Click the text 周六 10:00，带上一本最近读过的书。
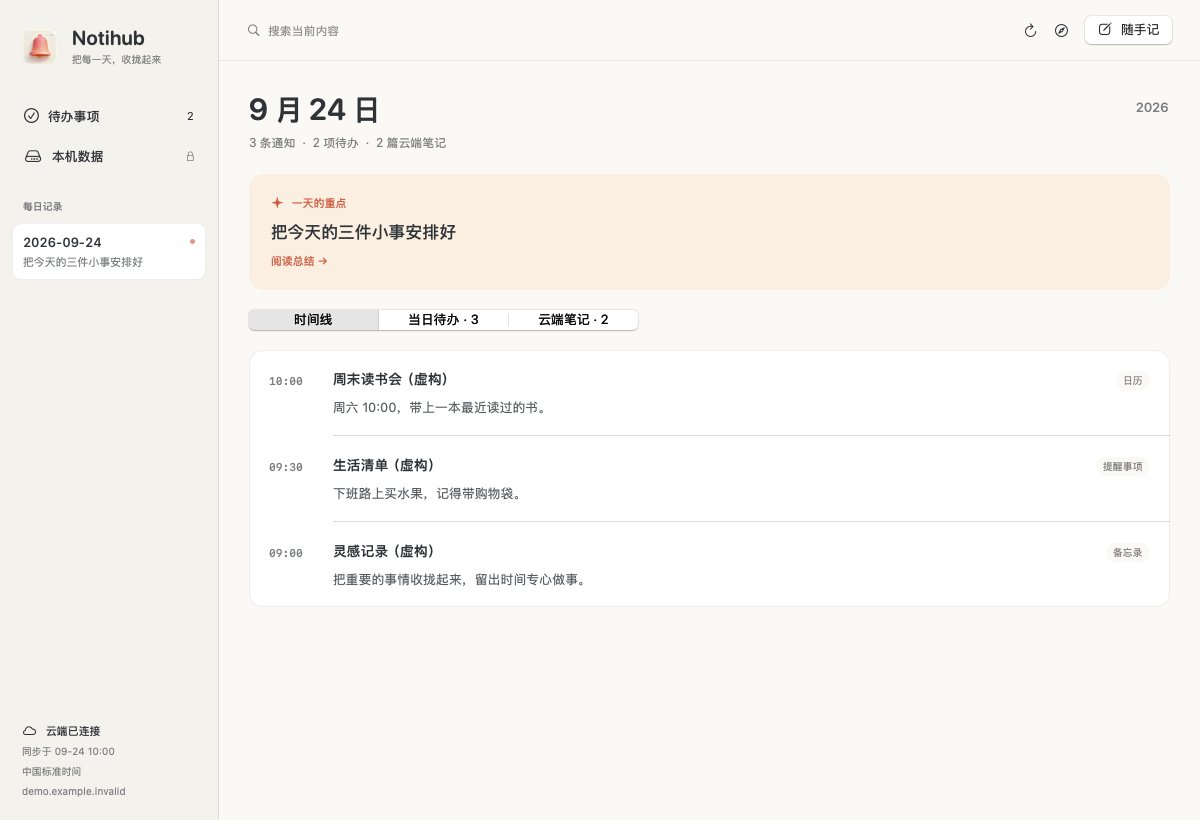Screen dimensions: 1200x820 point(441,408)
